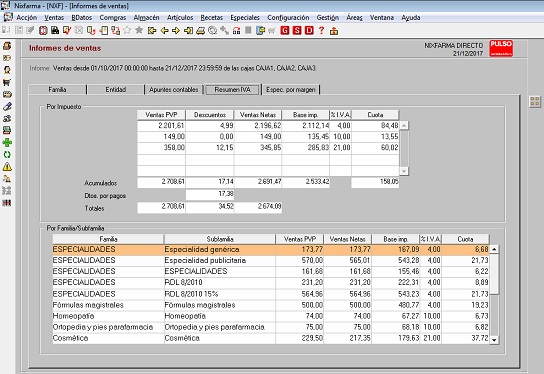The height and width of the screenshot is (374, 544).
Task: Open the Configuración menu
Action: point(288,17)
